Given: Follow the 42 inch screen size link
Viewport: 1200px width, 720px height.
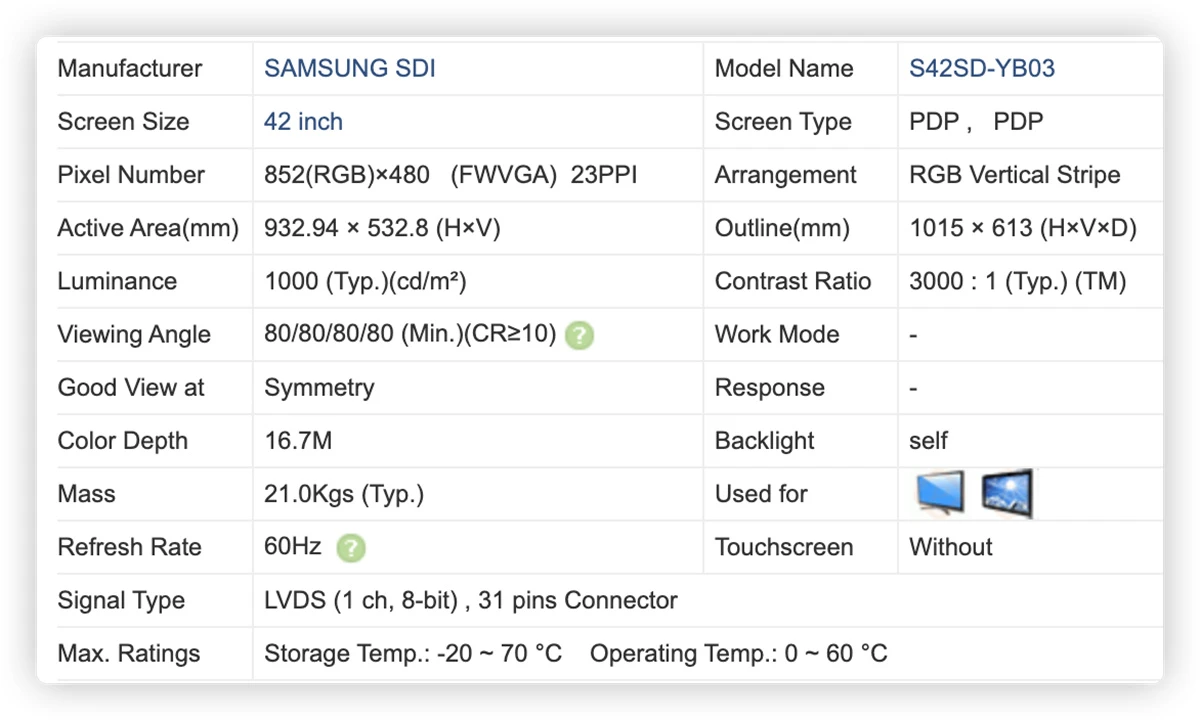Looking at the screenshot, I should (303, 122).
